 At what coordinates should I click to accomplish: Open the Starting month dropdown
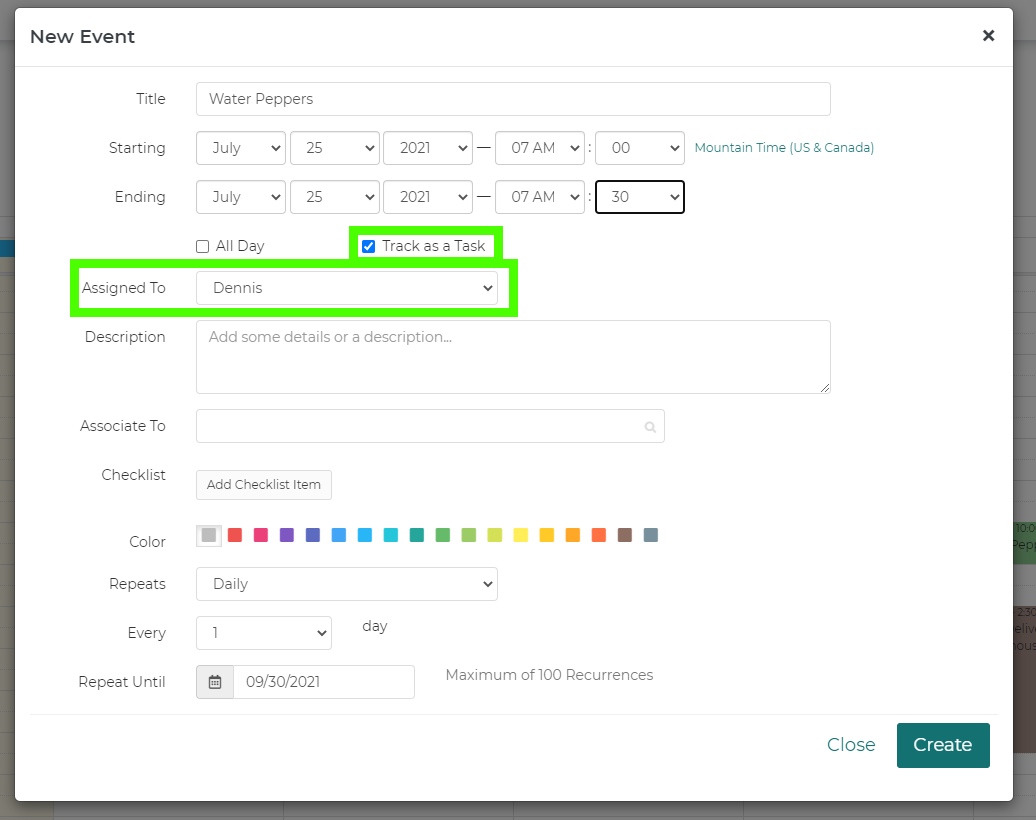(x=241, y=148)
